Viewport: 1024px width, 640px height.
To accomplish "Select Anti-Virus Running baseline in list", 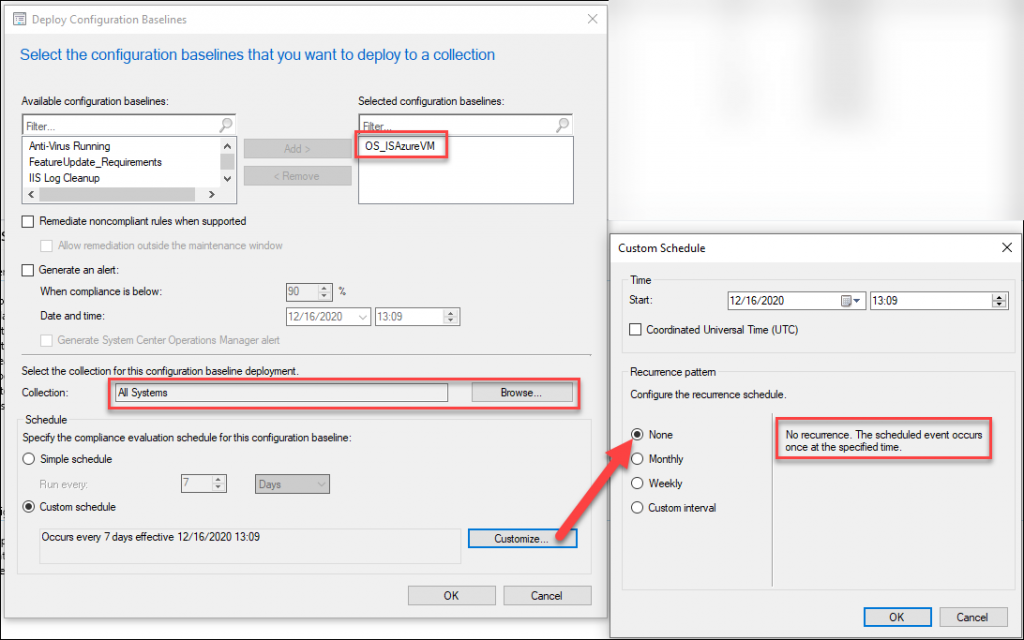I will 70,146.
